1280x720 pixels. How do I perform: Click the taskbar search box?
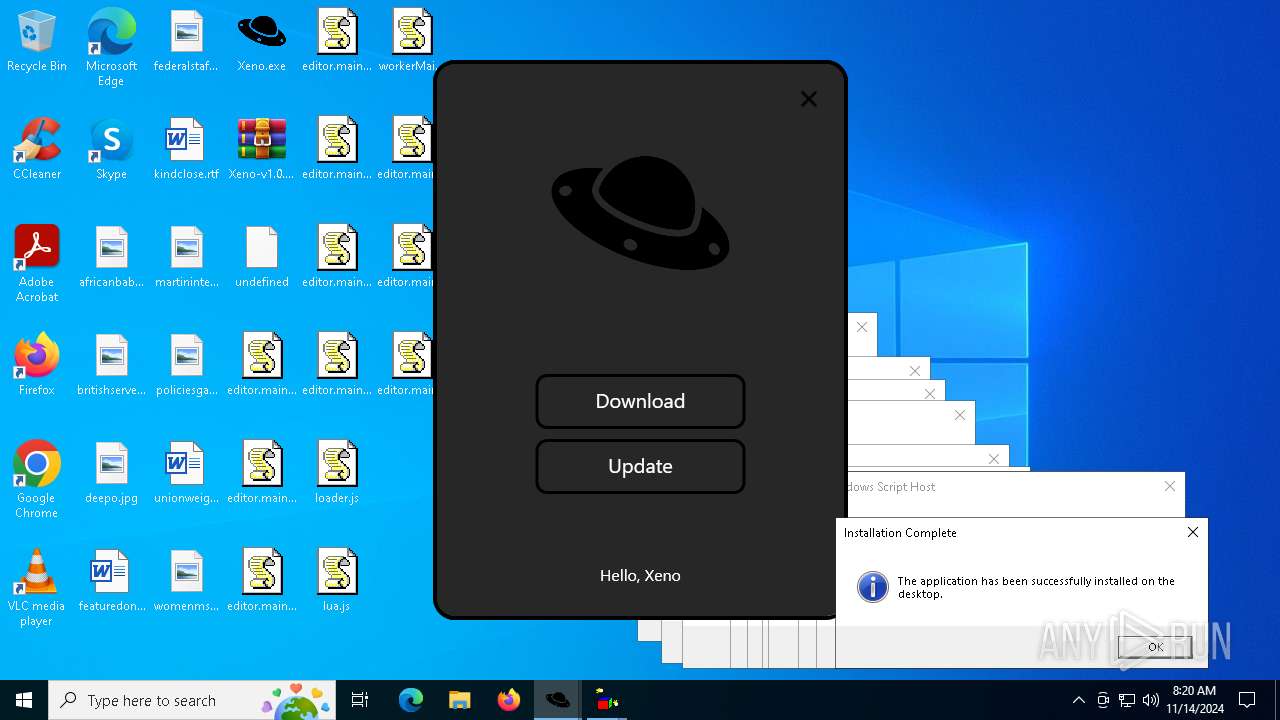[194, 700]
